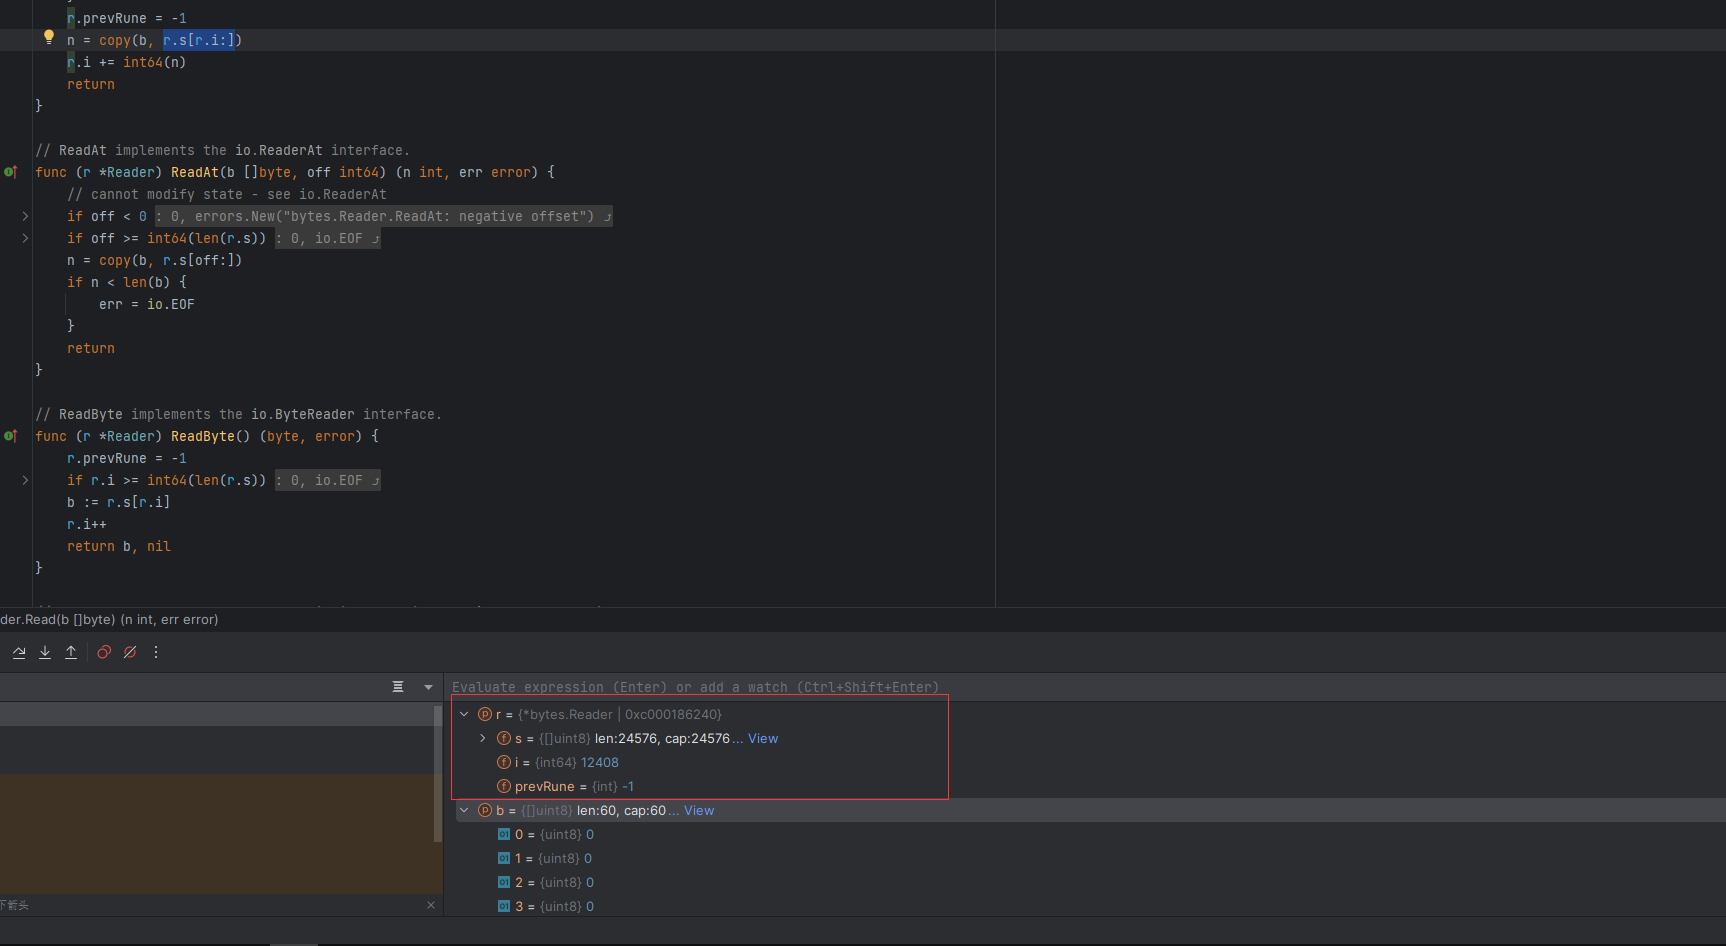The image size is (1726, 946).
Task: Click 'b := r.s[r.i]' statement
Action: click(119, 502)
